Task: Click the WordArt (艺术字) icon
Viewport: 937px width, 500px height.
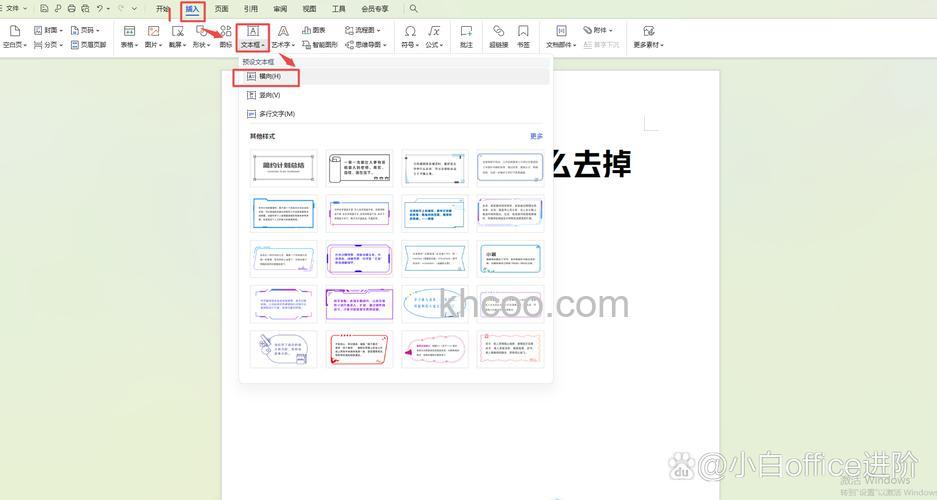Action: point(283,31)
